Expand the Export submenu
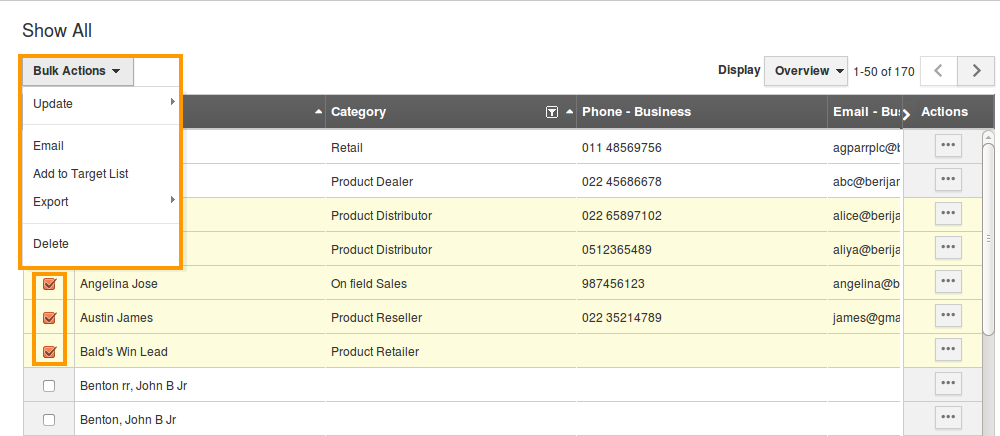The image size is (1000, 436). click(x=100, y=202)
